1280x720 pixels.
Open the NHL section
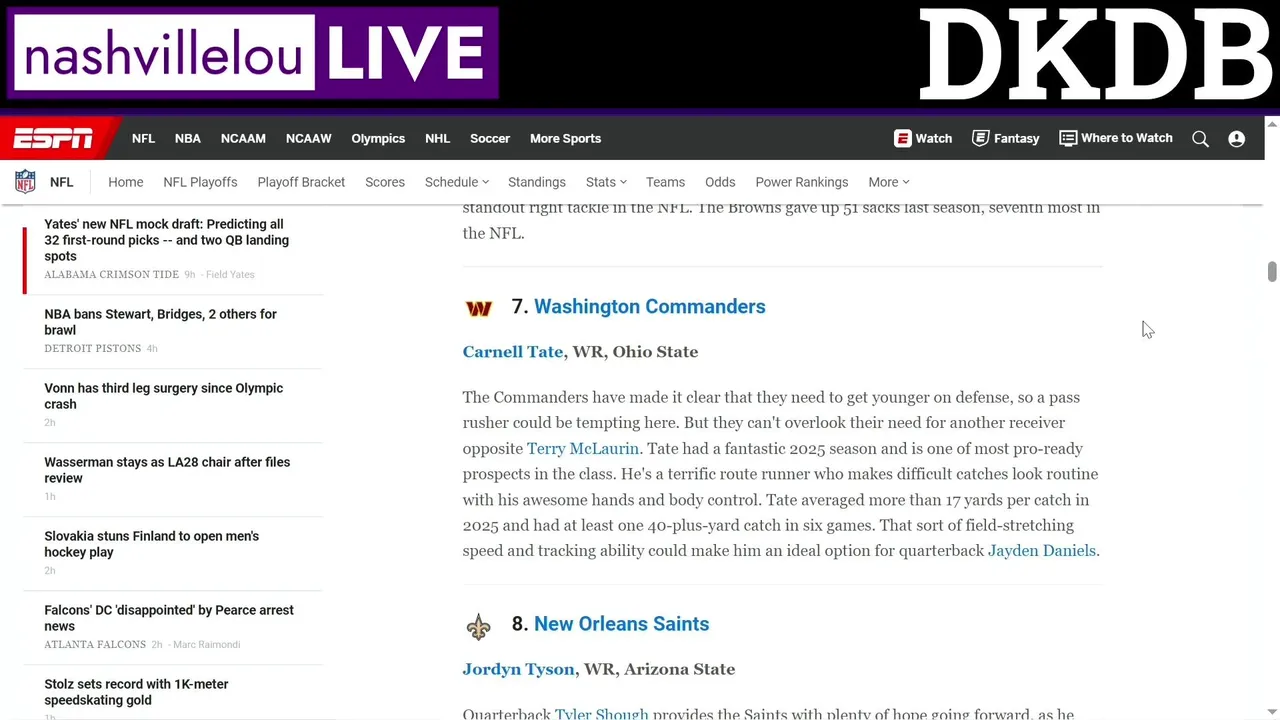click(437, 138)
